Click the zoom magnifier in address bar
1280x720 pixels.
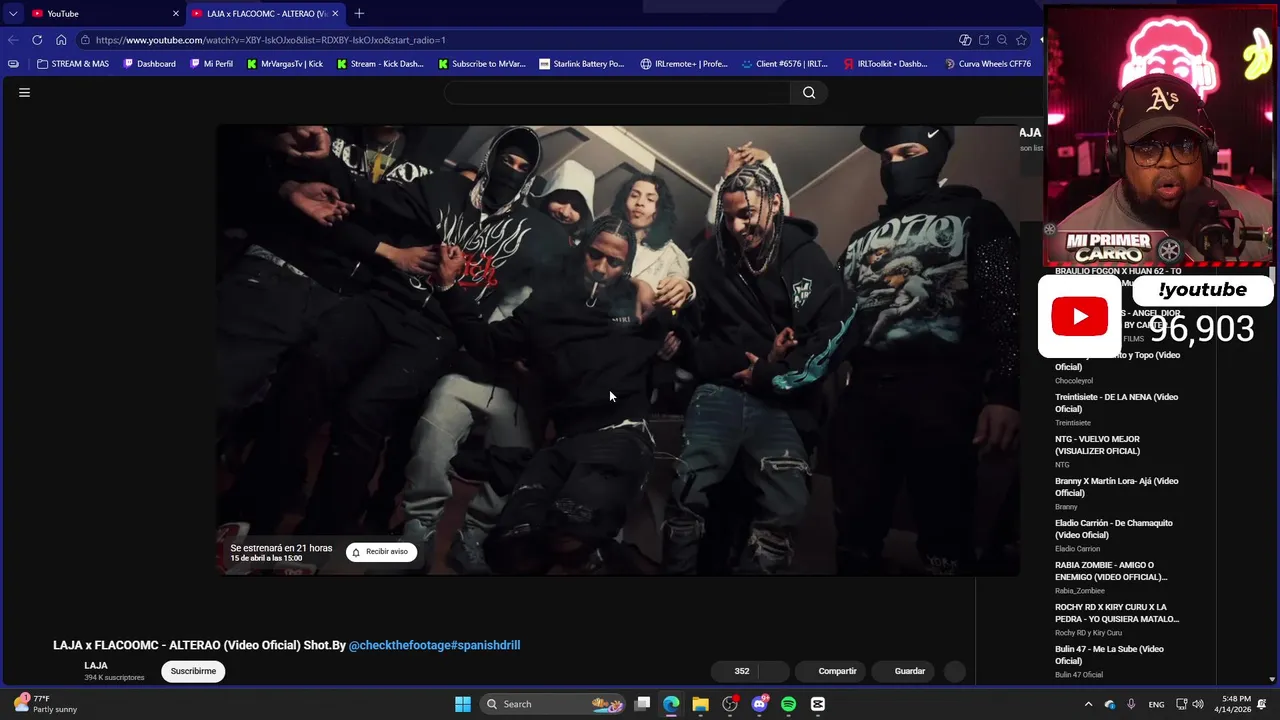[x=1002, y=40]
